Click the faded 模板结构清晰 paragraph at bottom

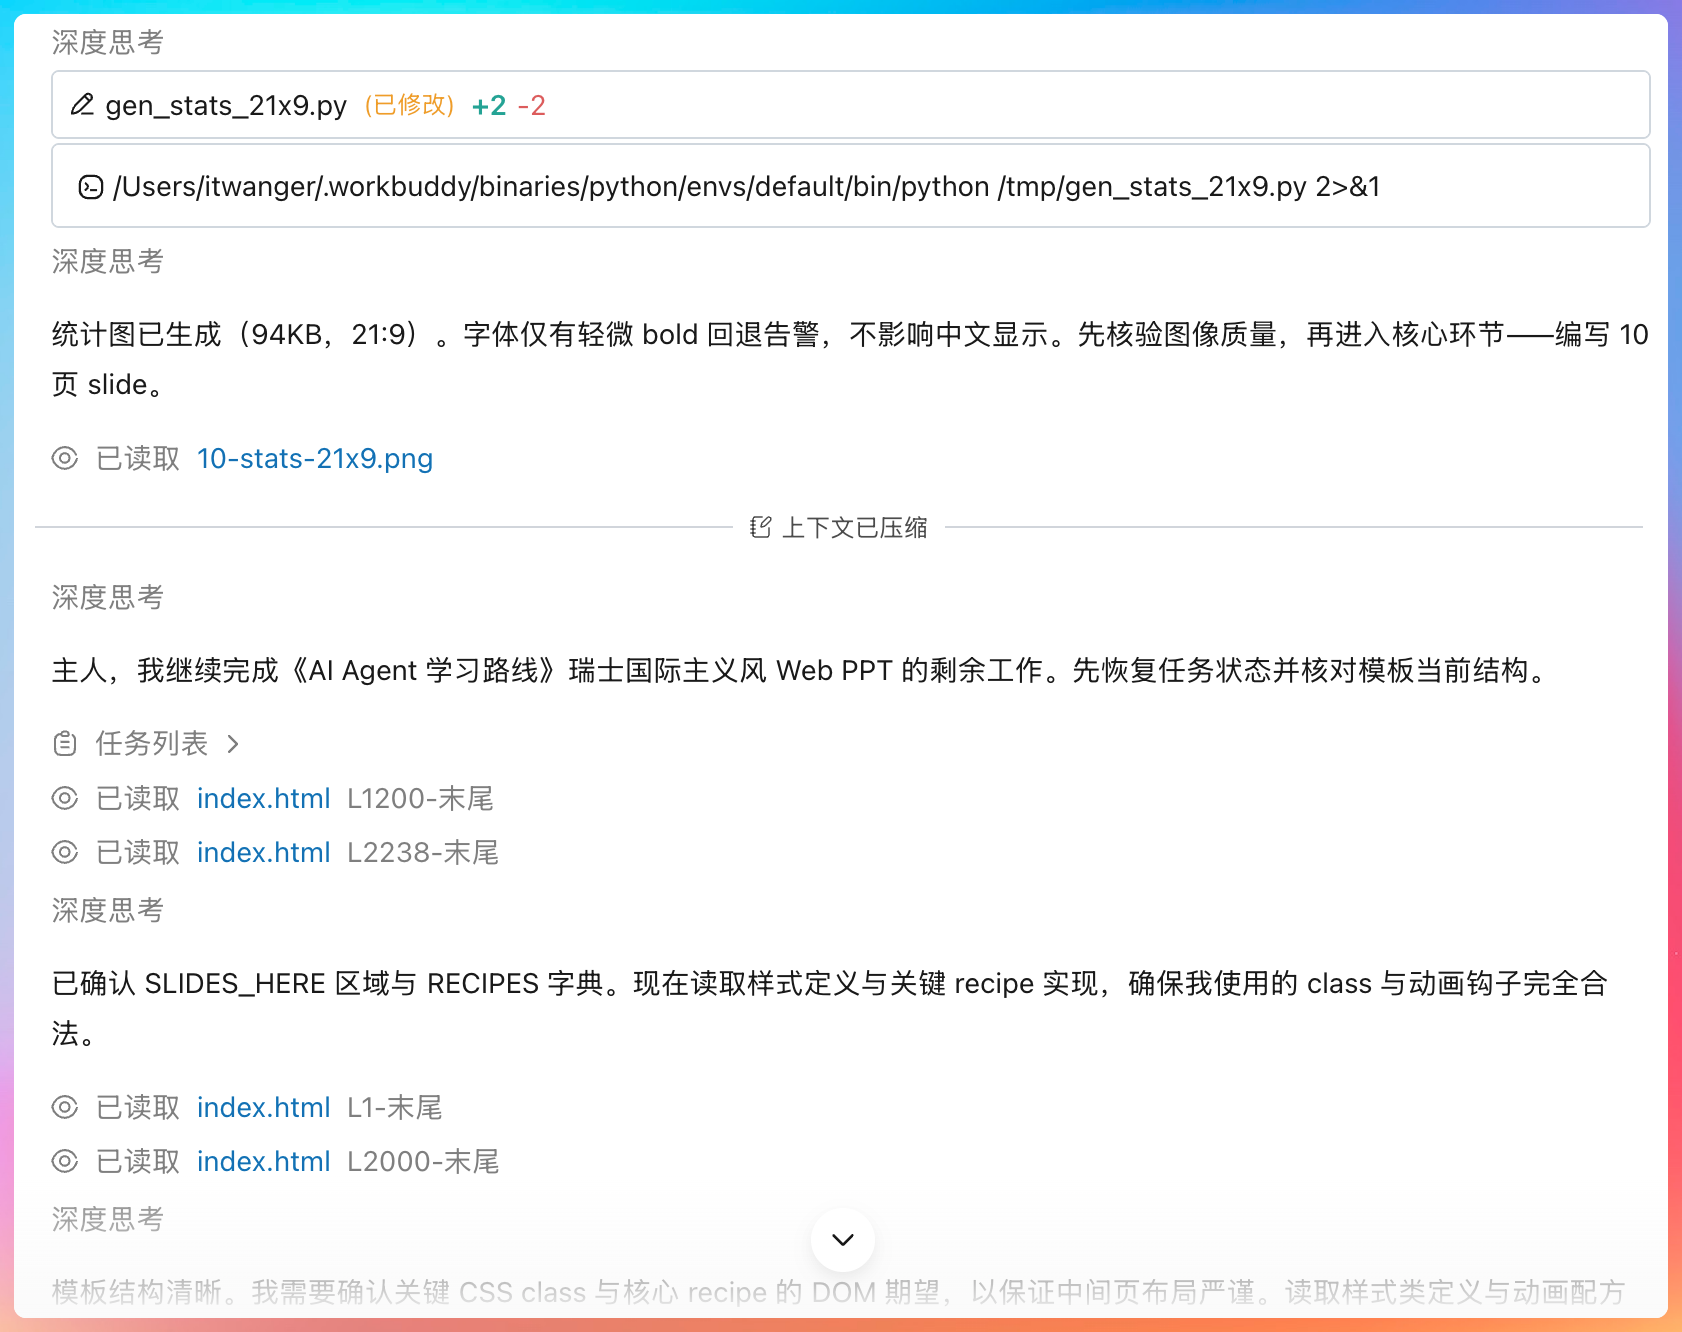(x=838, y=1292)
